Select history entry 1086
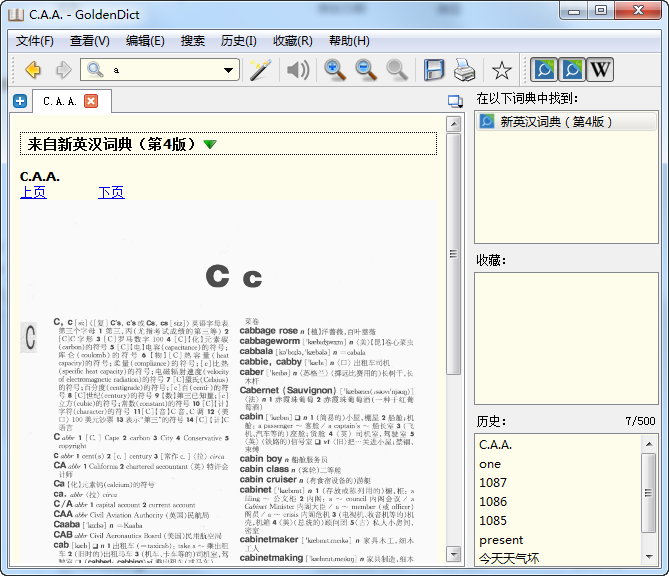 (493, 502)
